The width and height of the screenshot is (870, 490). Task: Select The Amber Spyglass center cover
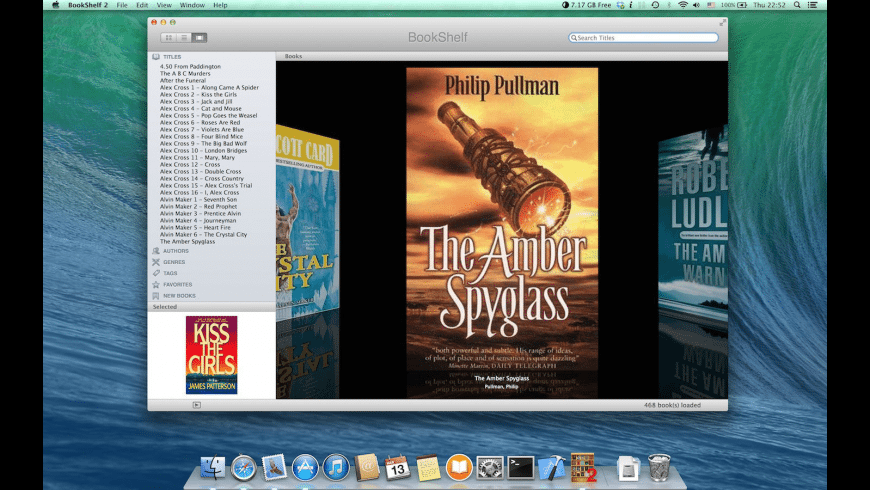point(502,219)
